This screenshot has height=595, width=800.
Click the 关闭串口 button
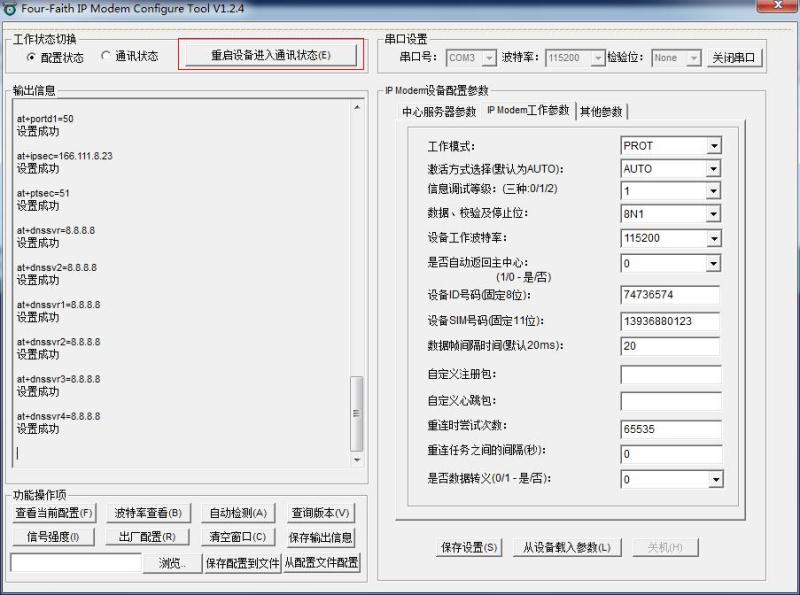pos(734,58)
